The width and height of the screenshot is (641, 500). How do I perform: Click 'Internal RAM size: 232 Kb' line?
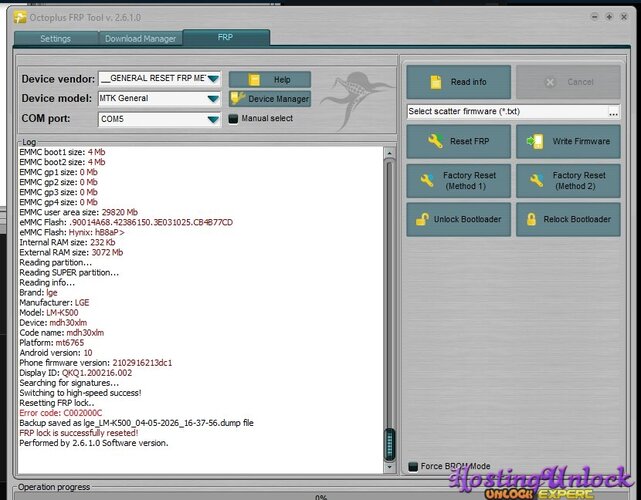click(x=67, y=242)
